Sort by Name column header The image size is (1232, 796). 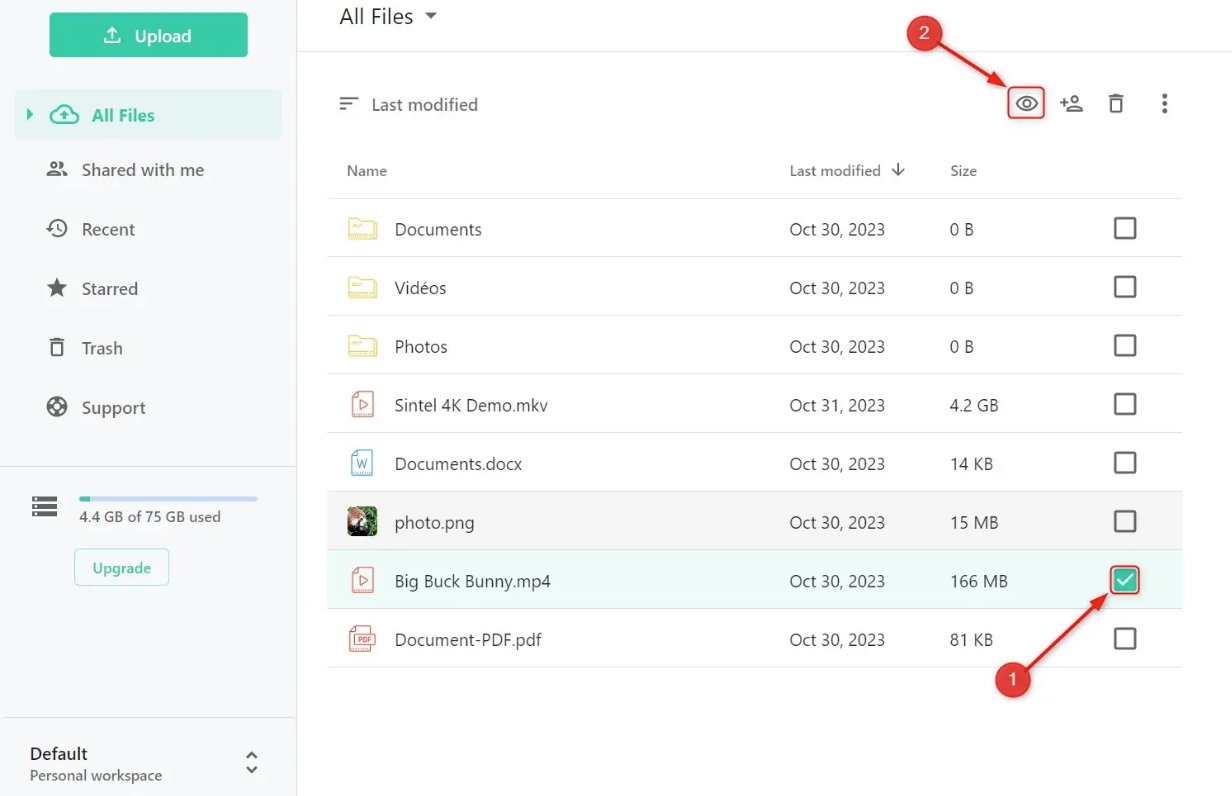pos(367,171)
